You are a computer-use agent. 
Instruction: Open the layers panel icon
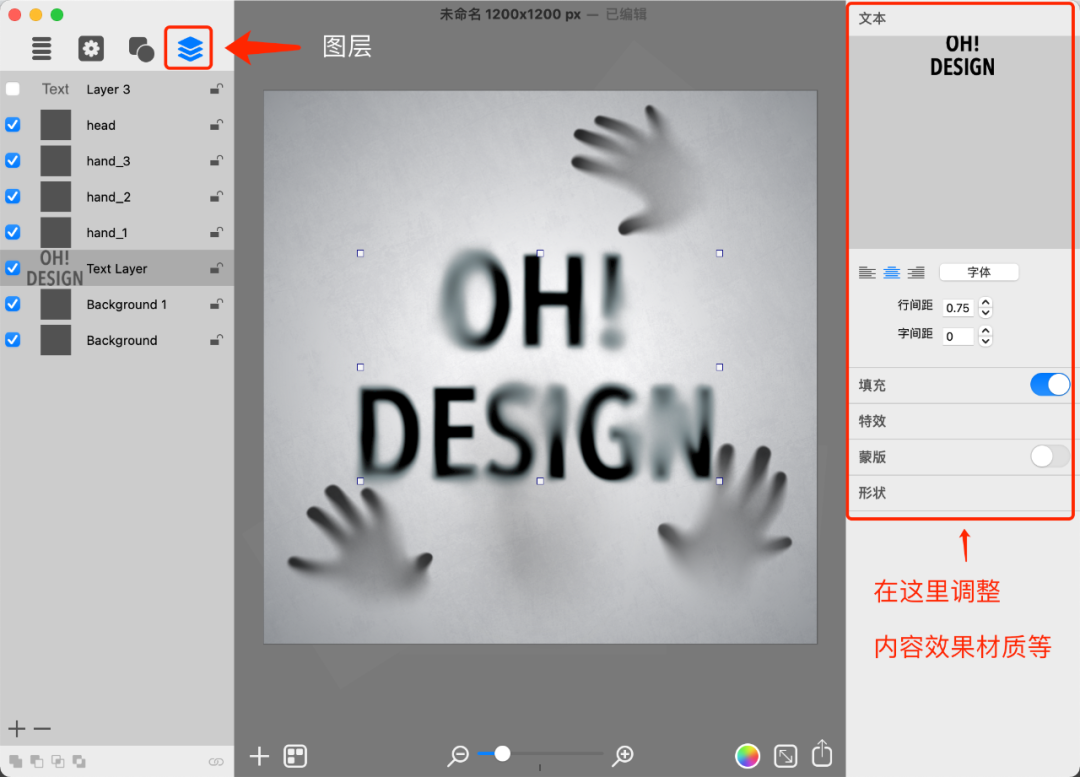[190, 48]
